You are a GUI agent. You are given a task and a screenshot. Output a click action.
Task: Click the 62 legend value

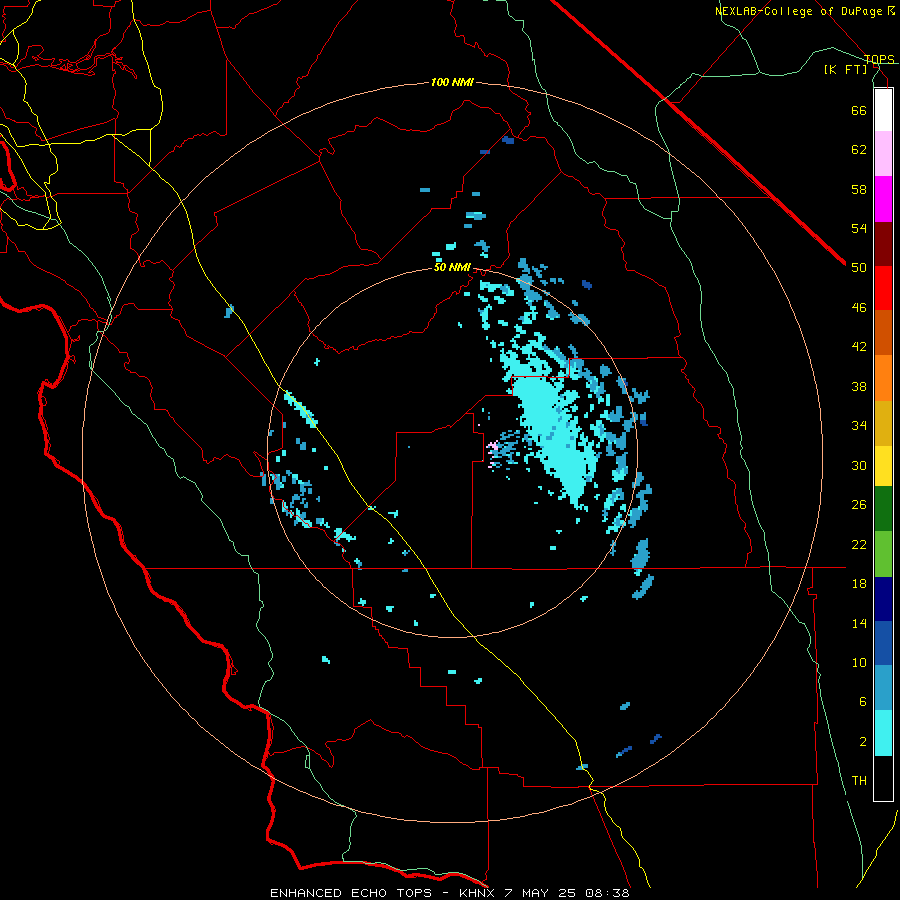859,150
